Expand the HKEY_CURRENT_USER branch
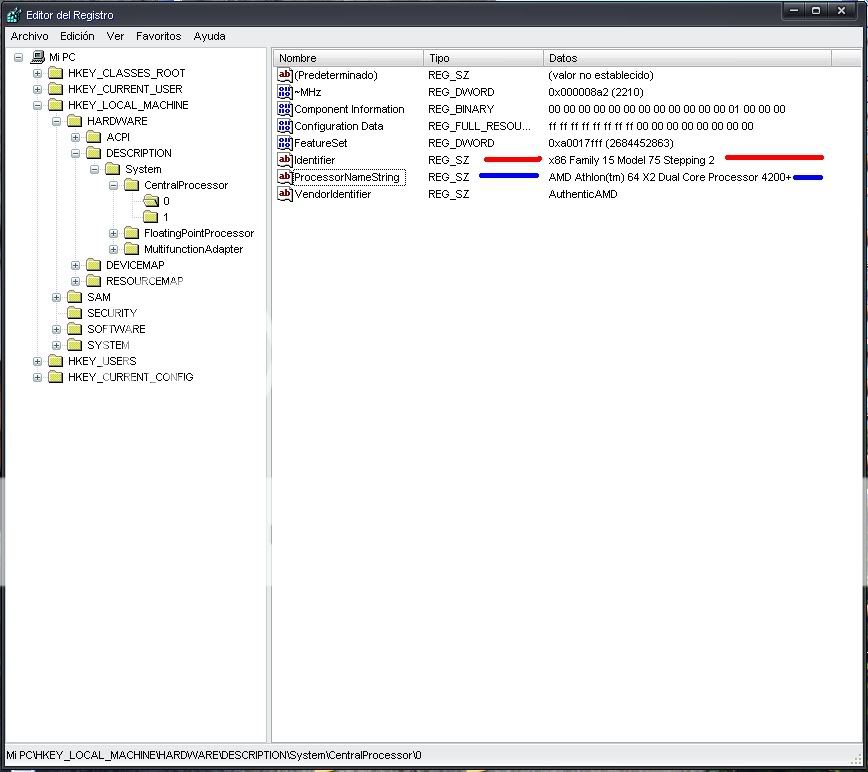The image size is (868, 772). pyautogui.click(x=37, y=89)
